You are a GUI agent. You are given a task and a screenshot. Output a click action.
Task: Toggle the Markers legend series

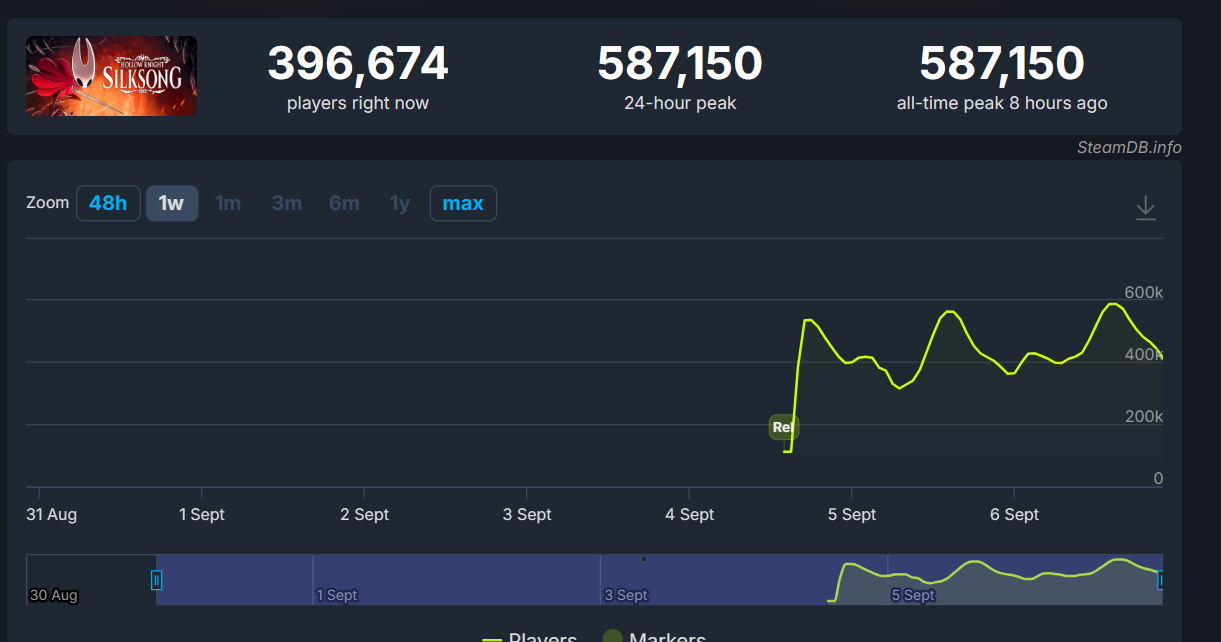click(x=653, y=638)
